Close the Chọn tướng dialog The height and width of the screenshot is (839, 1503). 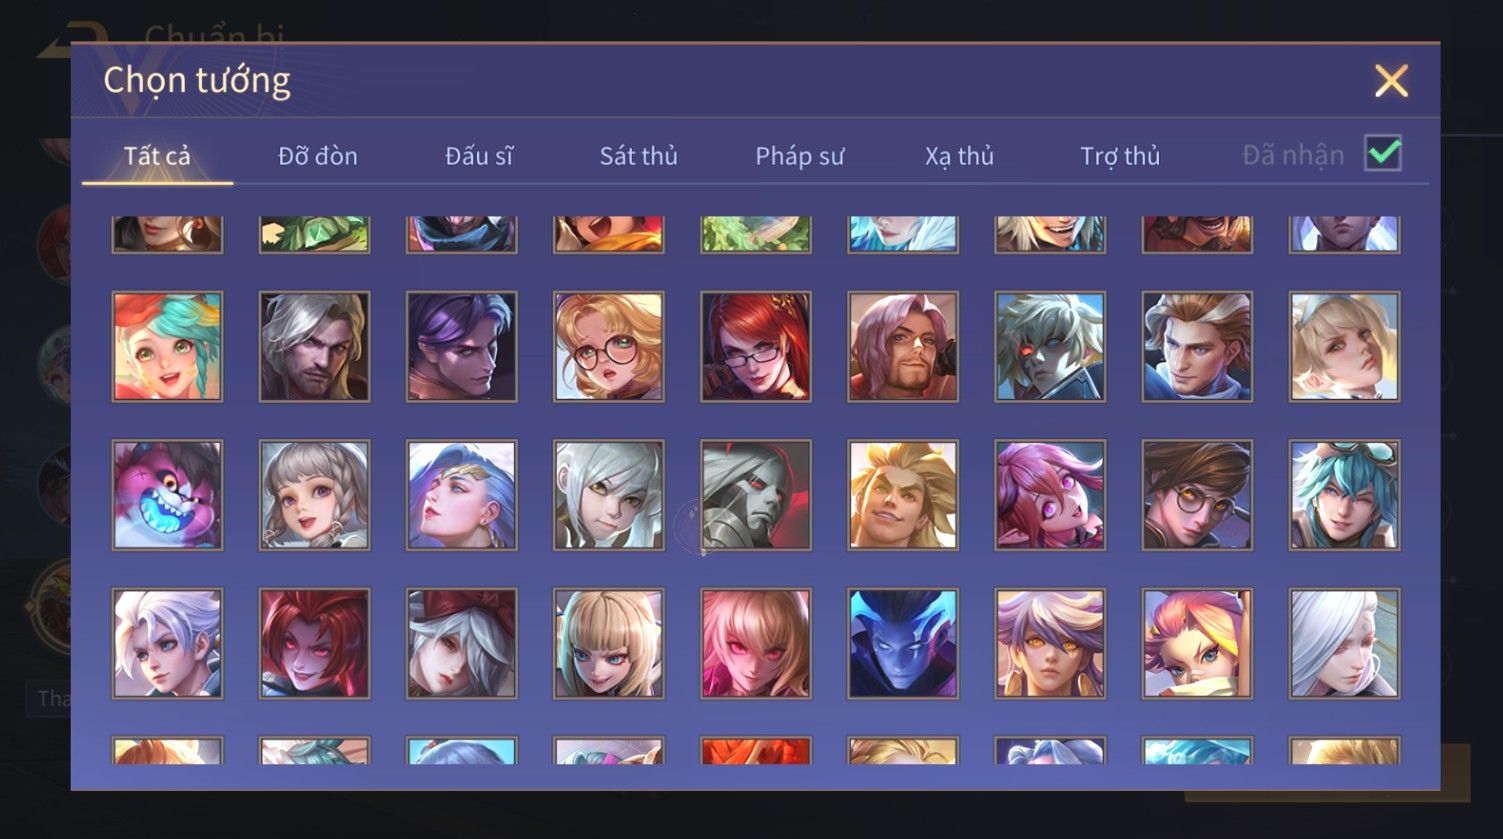point(1391,81)
